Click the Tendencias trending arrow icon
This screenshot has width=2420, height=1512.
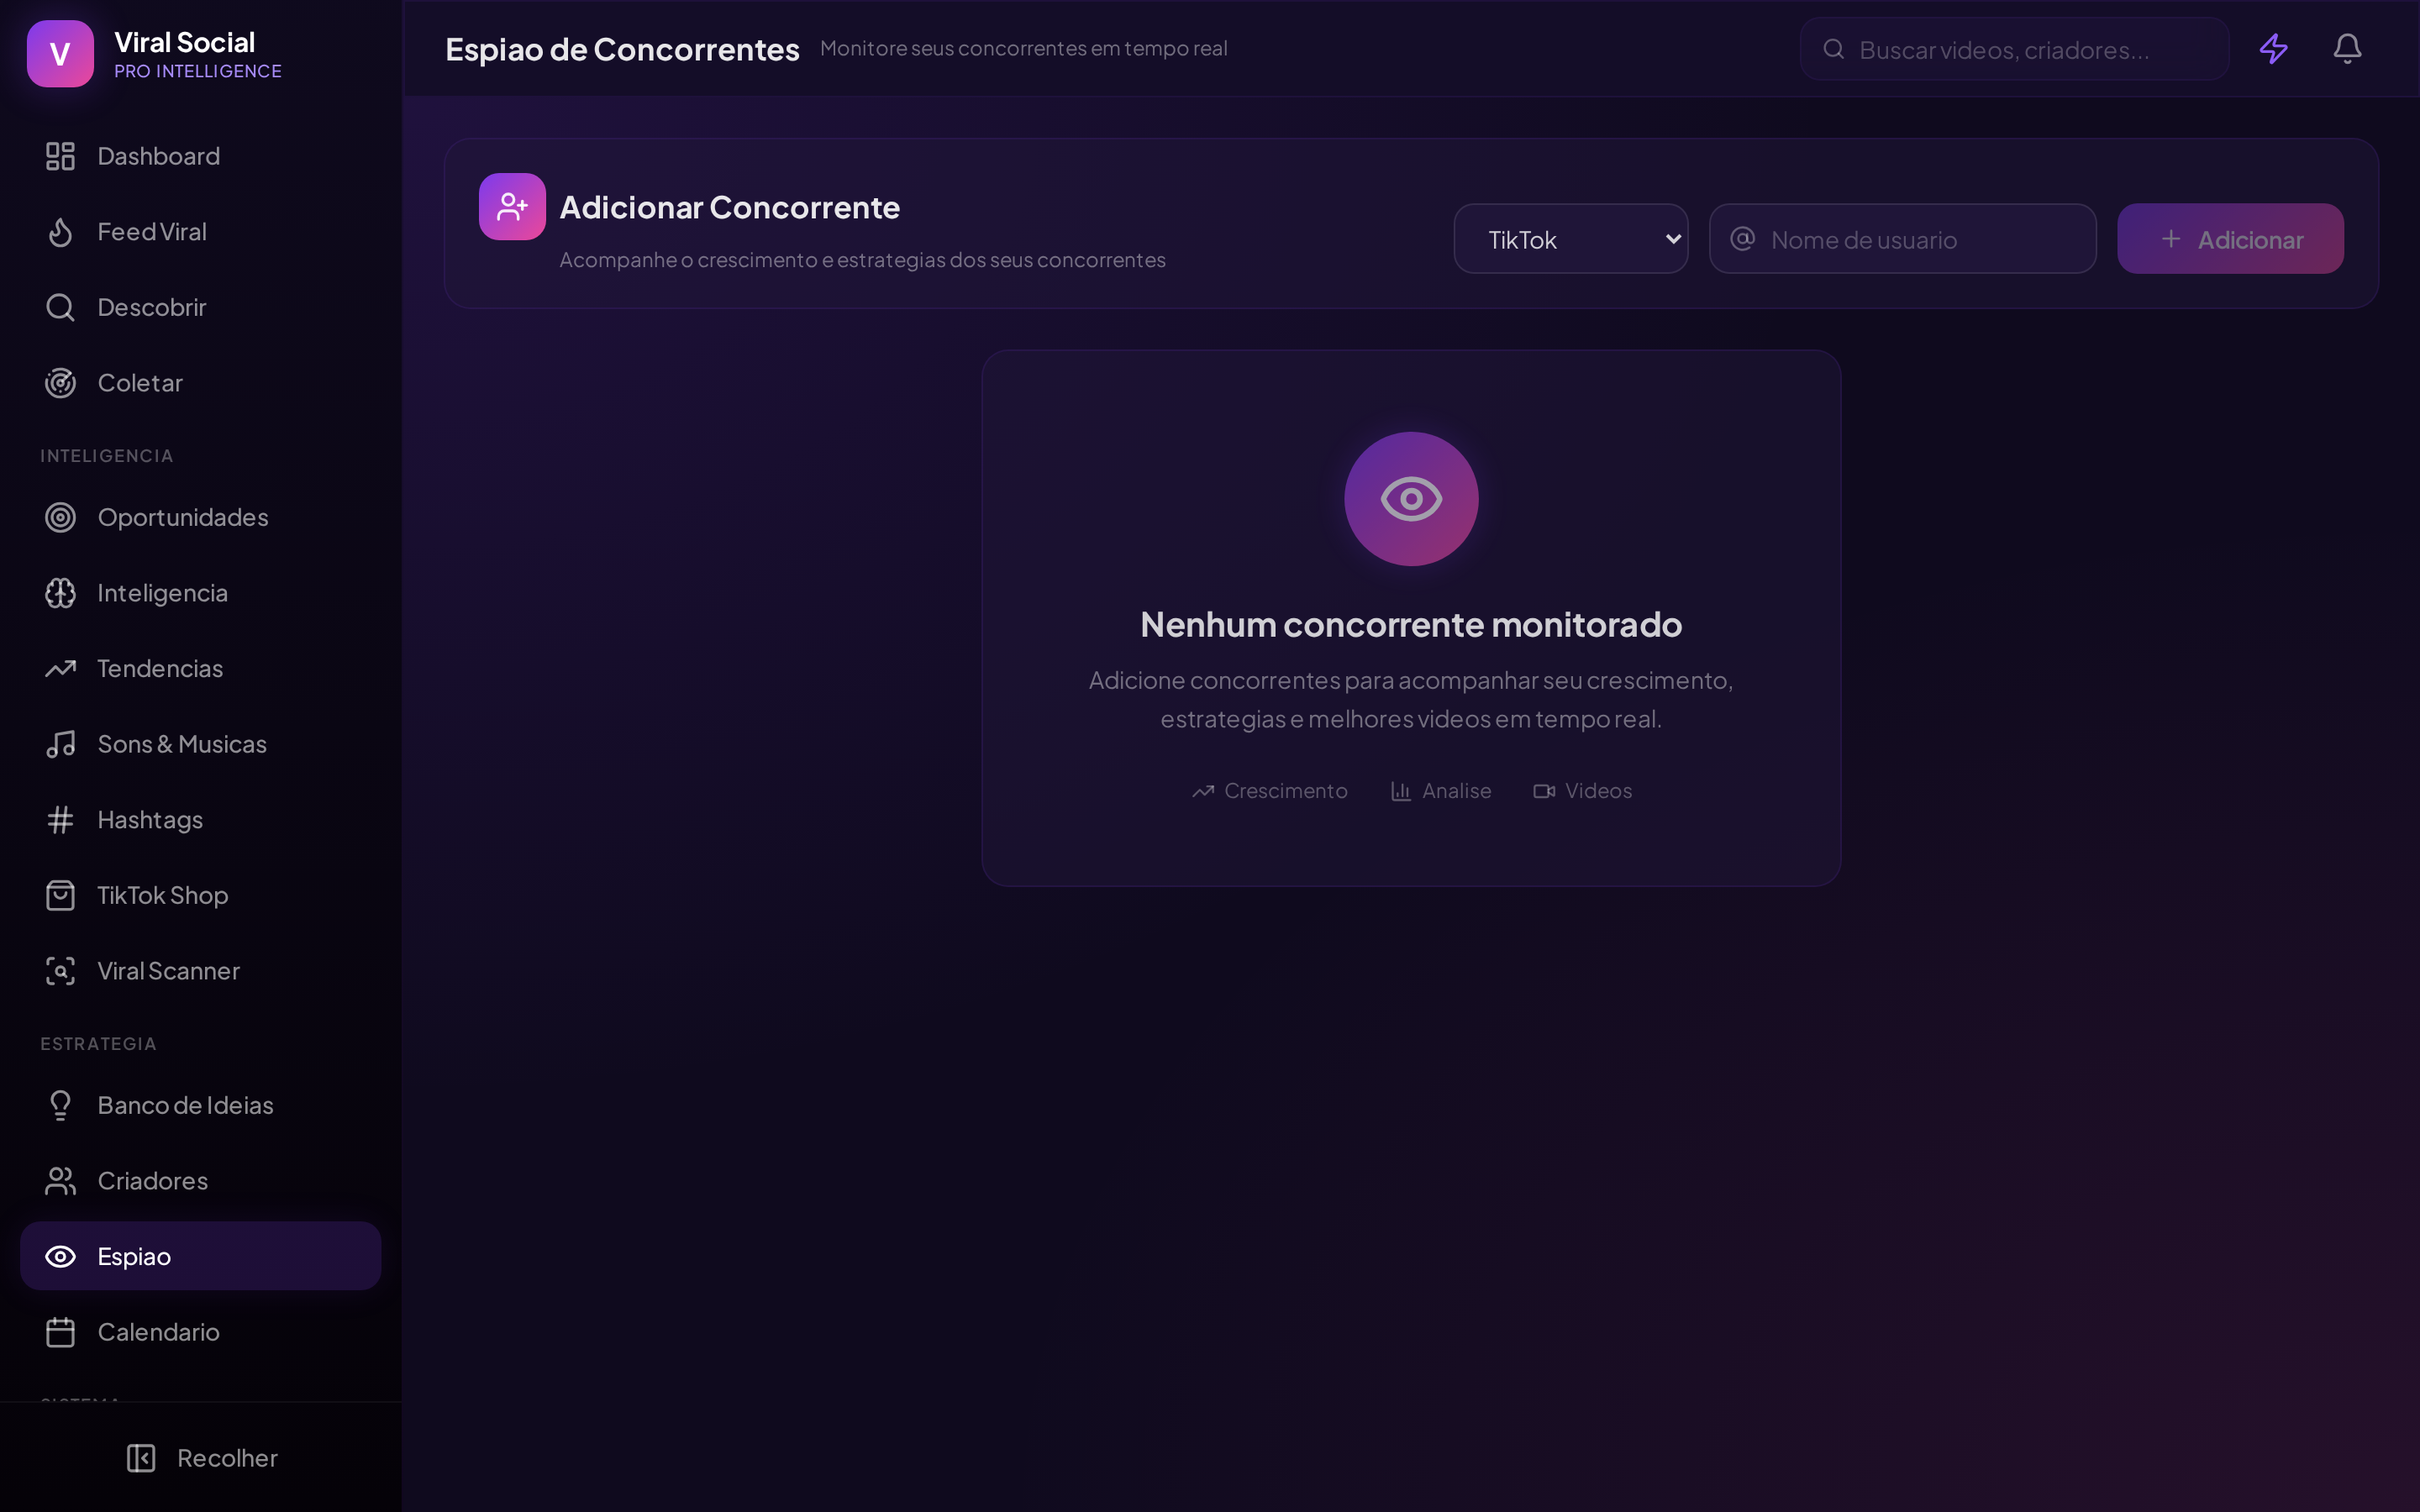pos(60,668)
